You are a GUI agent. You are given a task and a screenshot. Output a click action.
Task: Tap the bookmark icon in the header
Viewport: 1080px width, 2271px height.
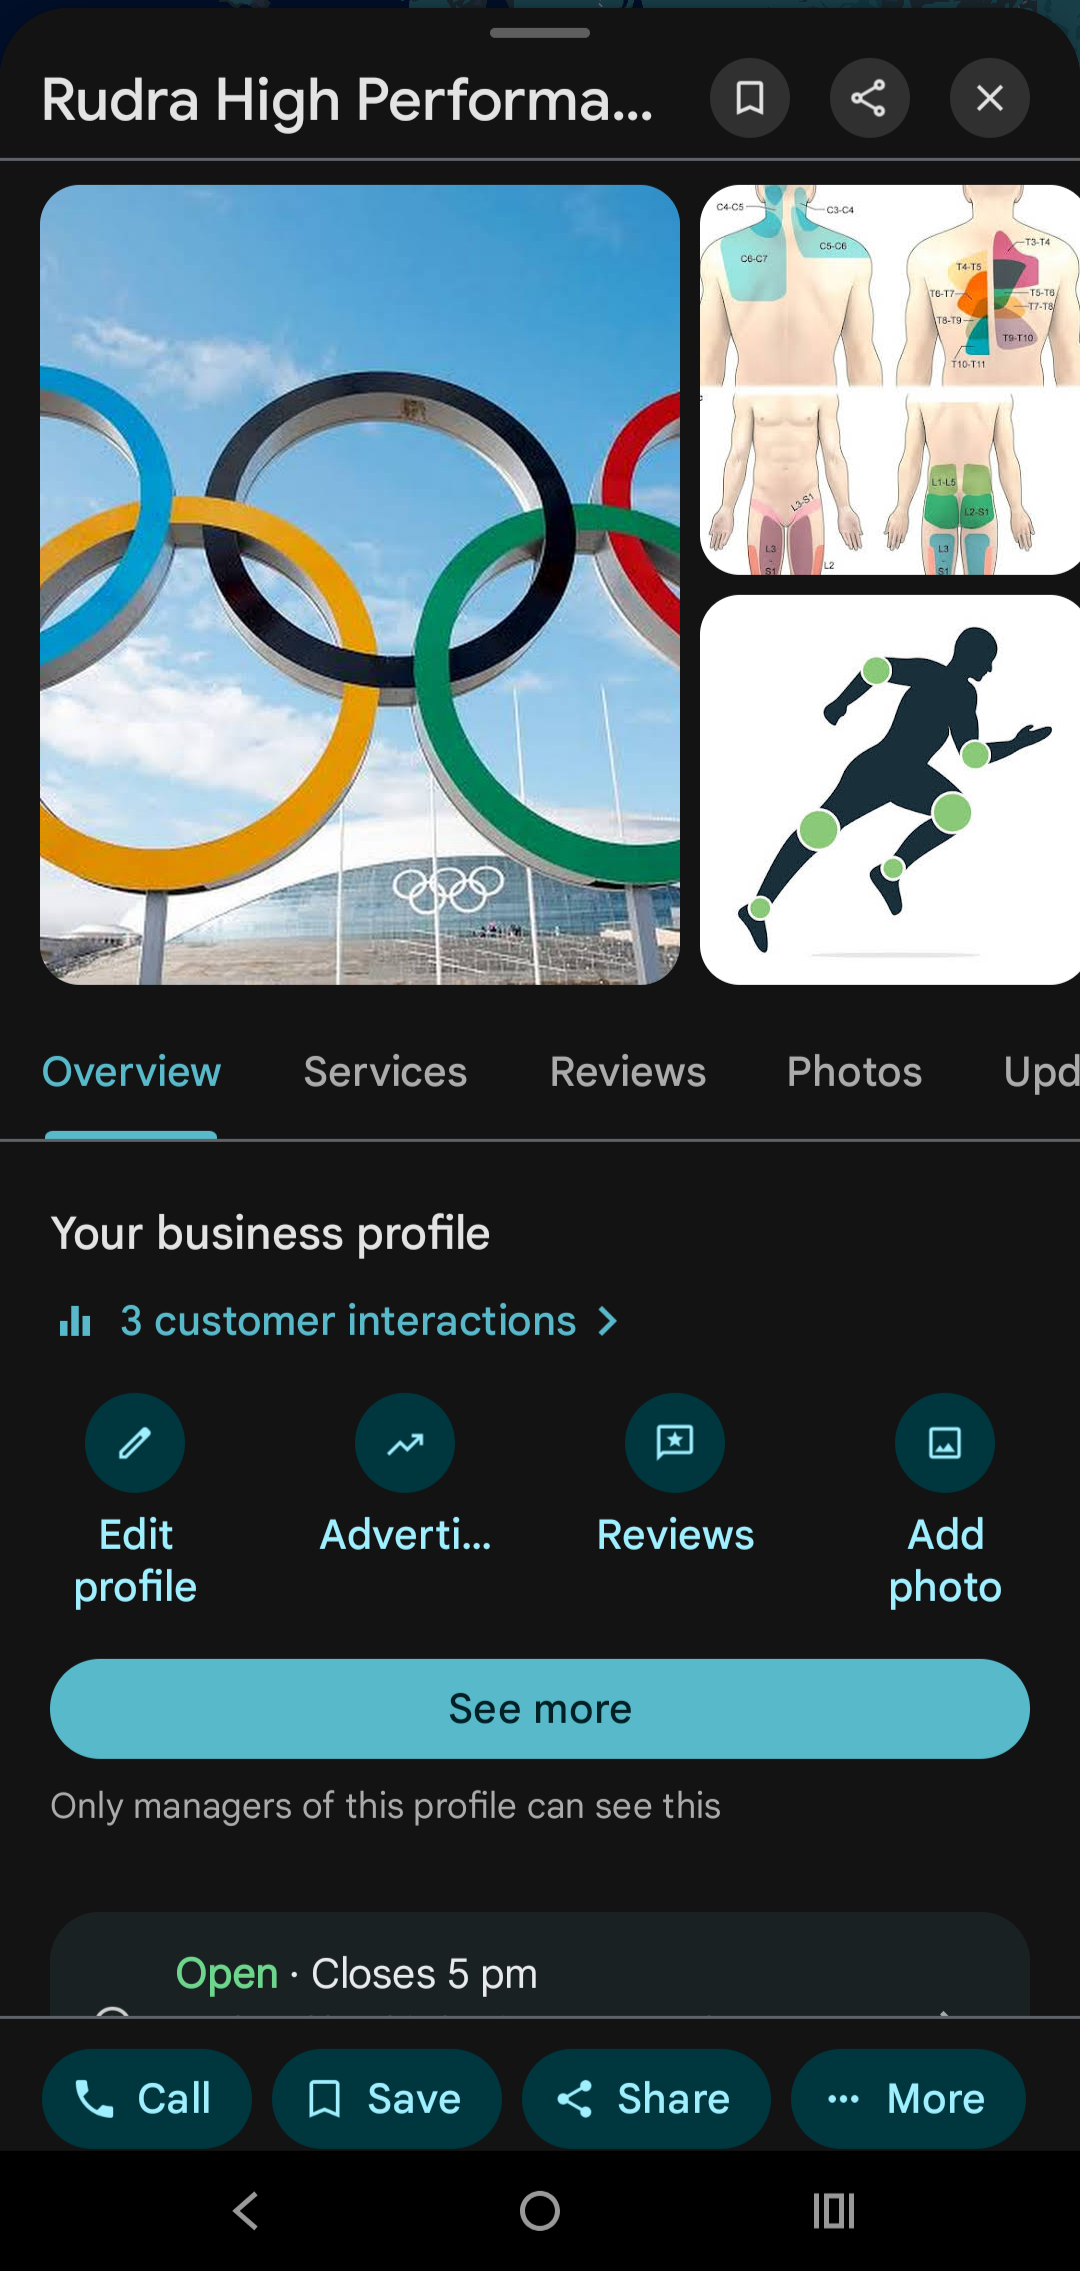[x=750, y=98]
